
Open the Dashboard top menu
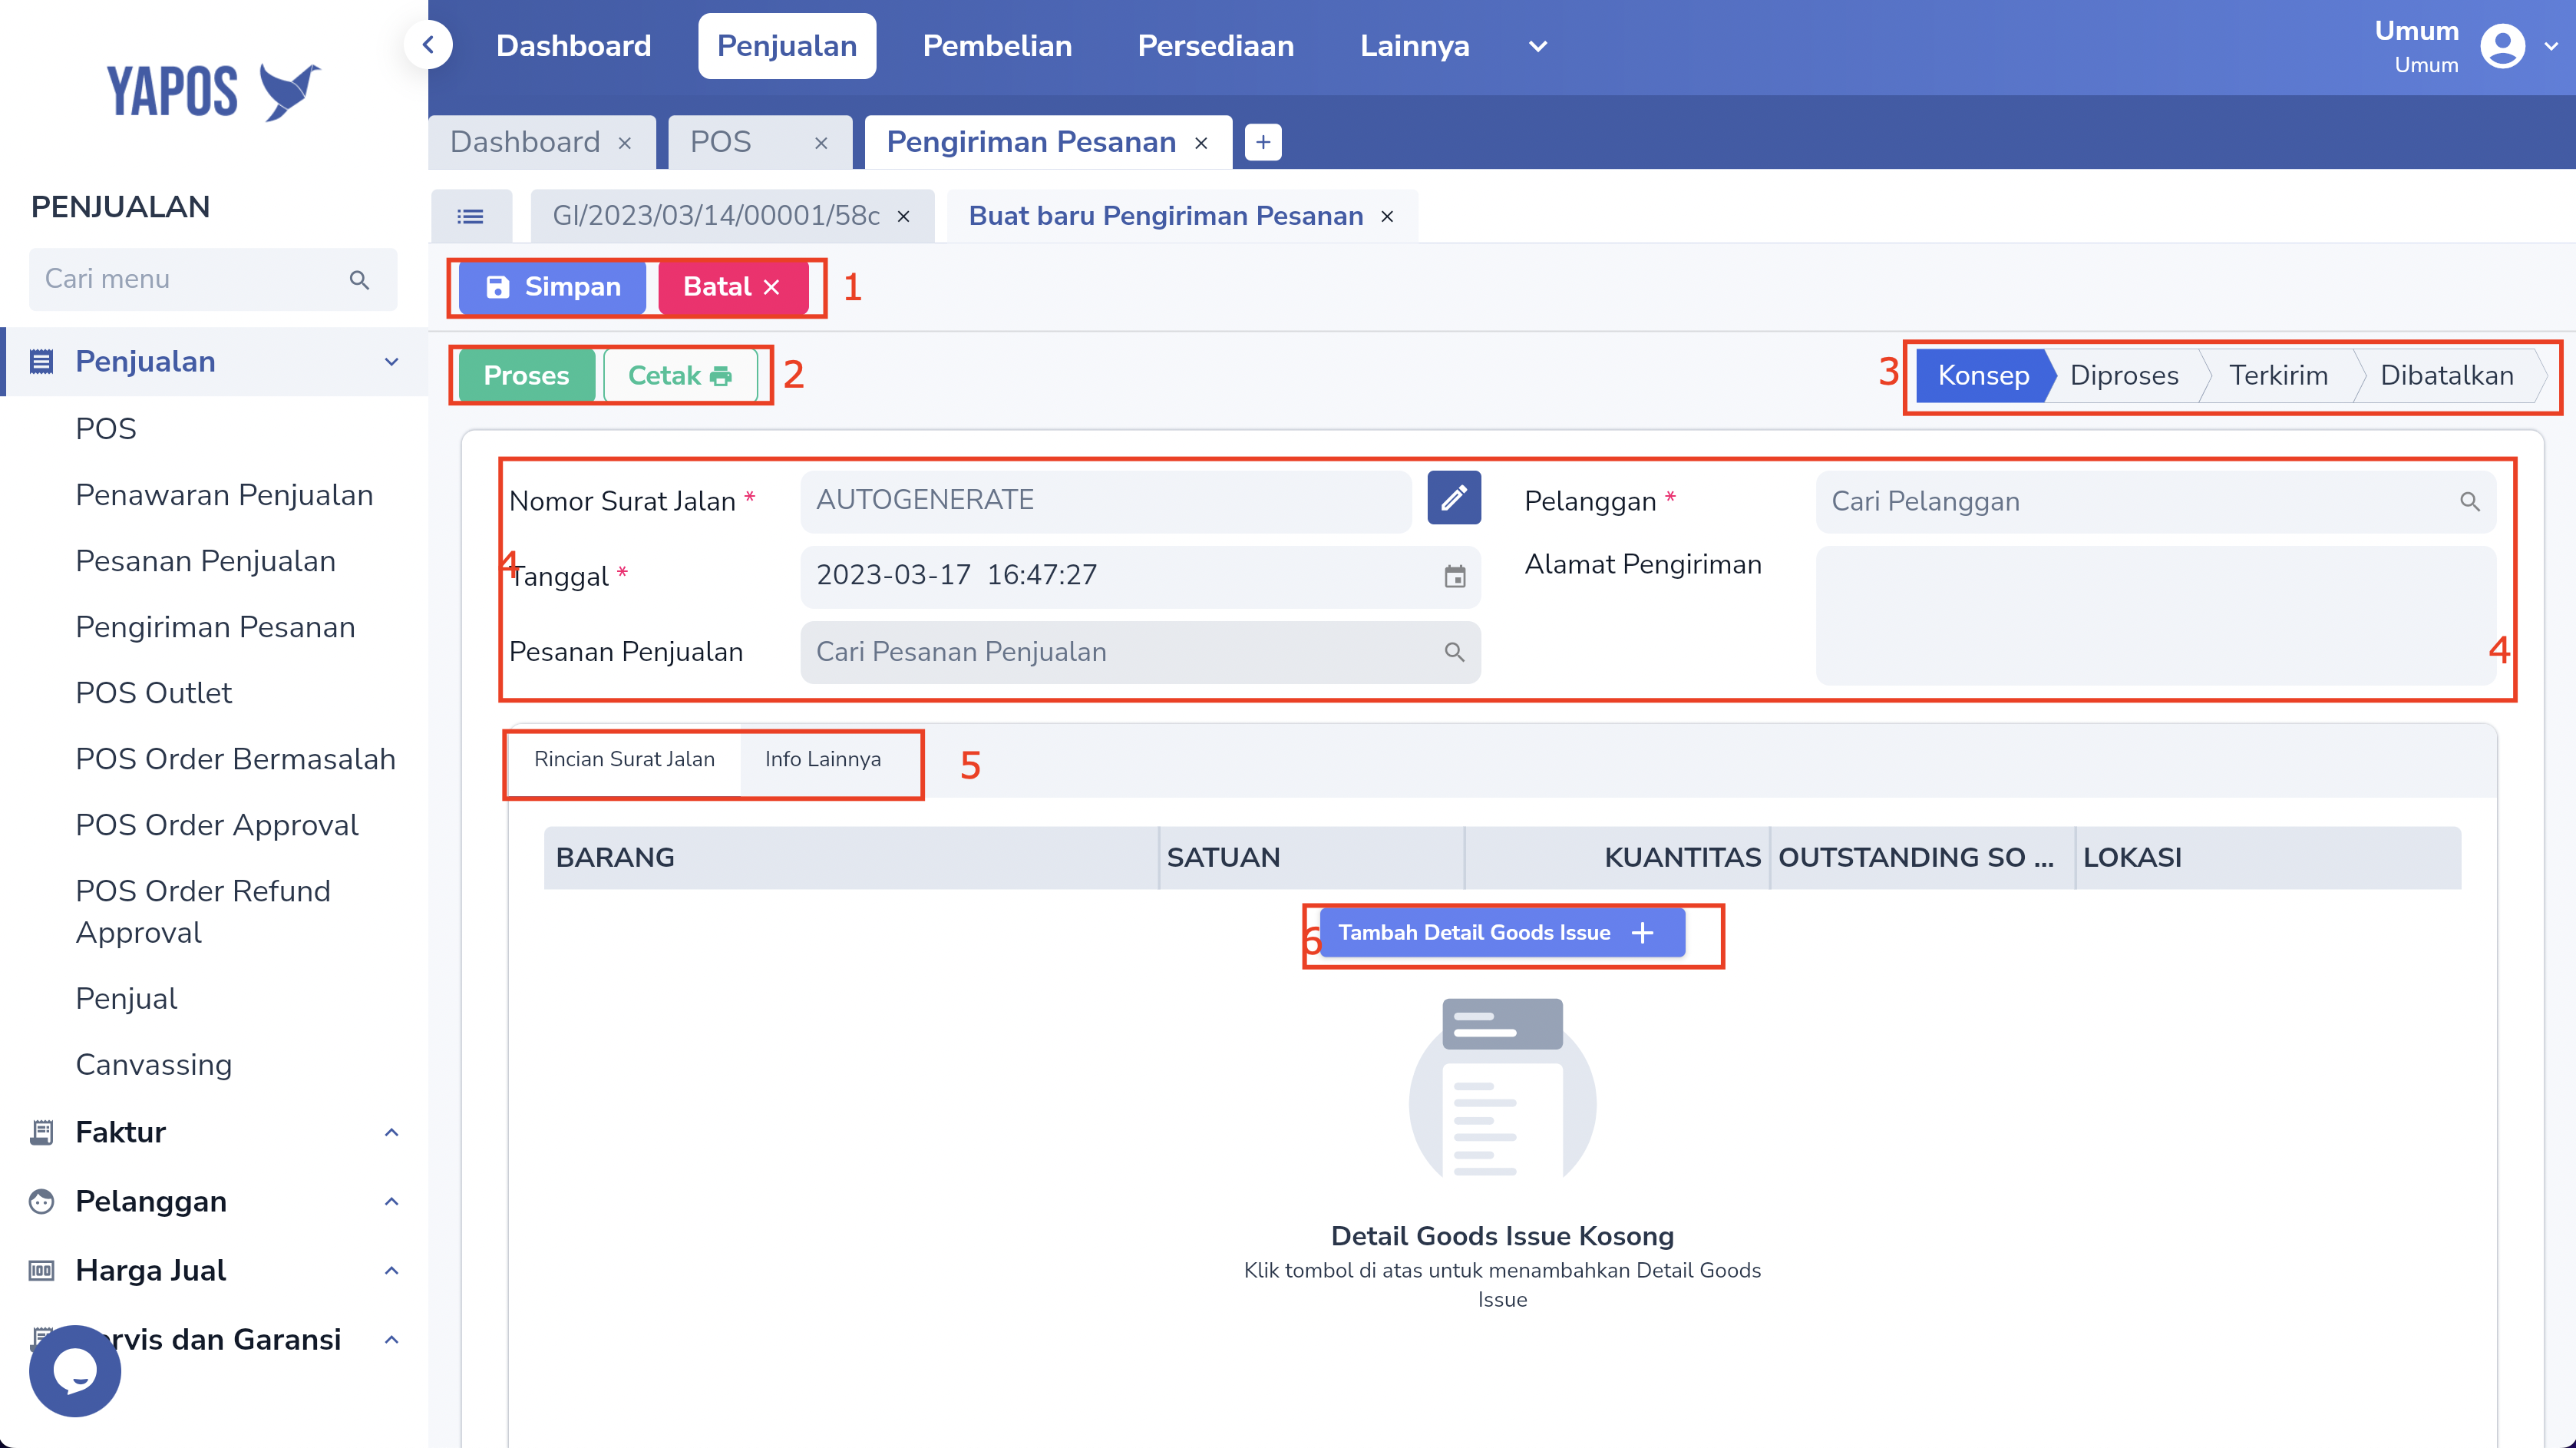click(x=573, y=46)
